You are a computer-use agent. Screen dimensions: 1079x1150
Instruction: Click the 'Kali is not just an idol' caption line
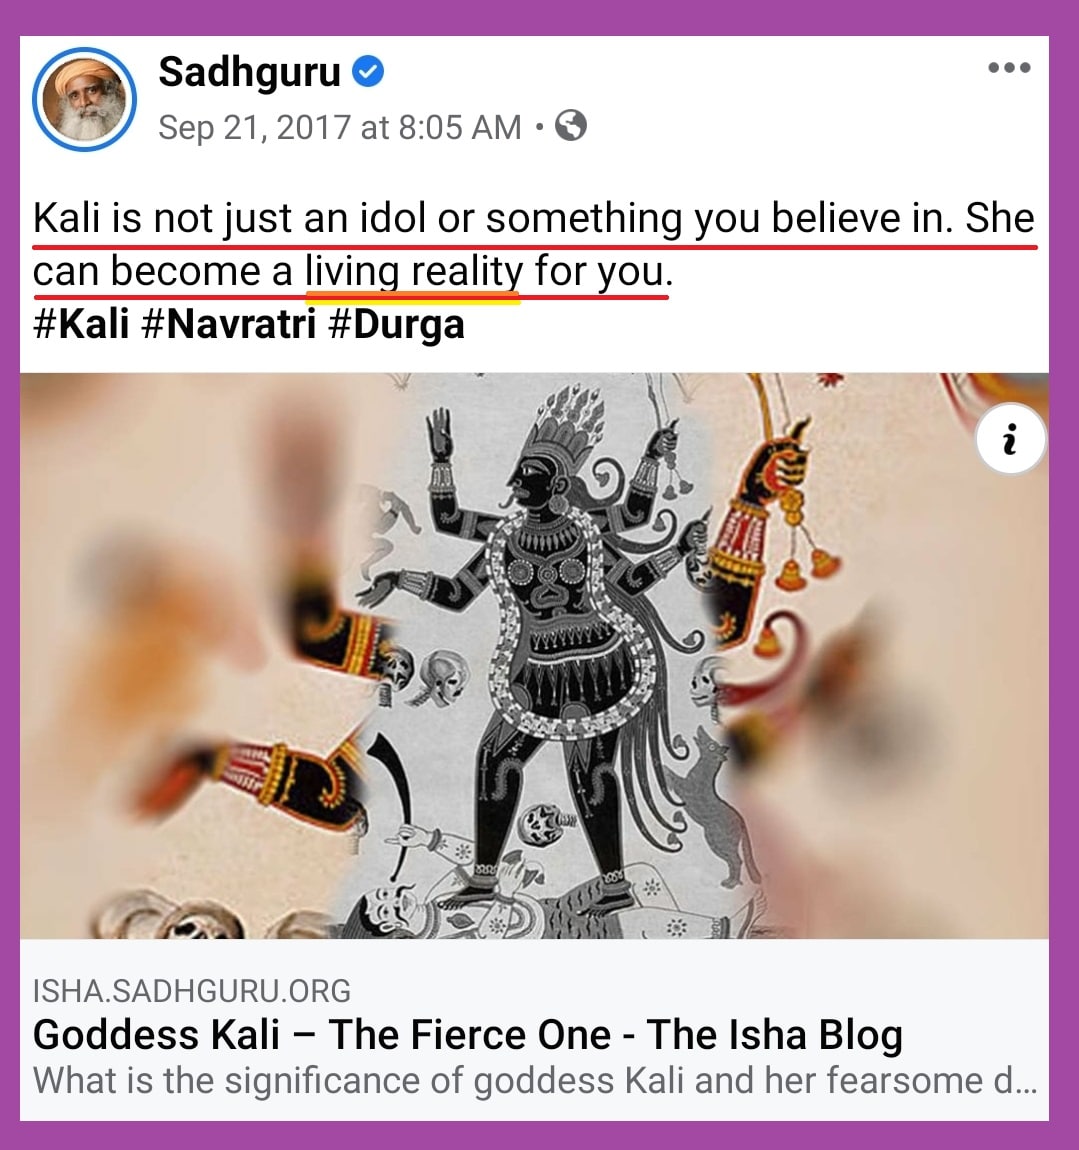534,219
